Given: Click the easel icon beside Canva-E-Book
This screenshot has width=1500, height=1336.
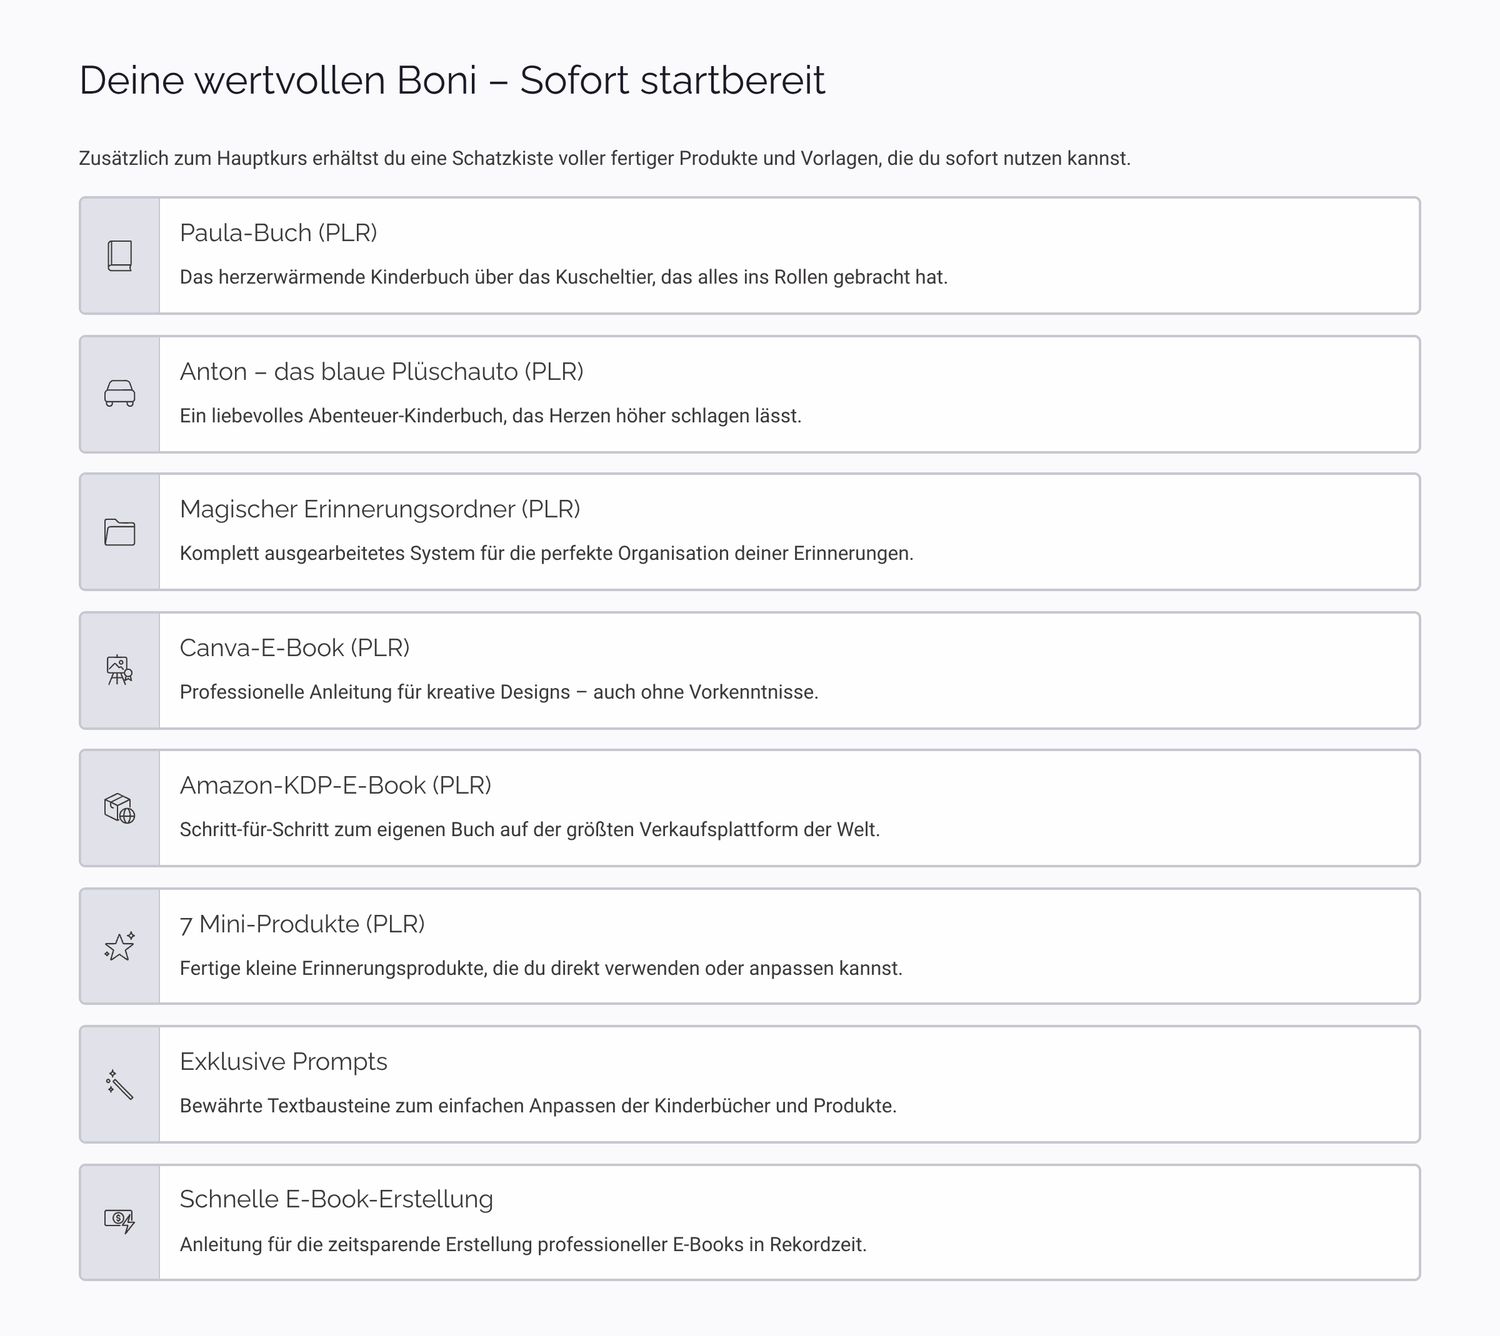Looking at the screenshot, I should coord(120,670).
